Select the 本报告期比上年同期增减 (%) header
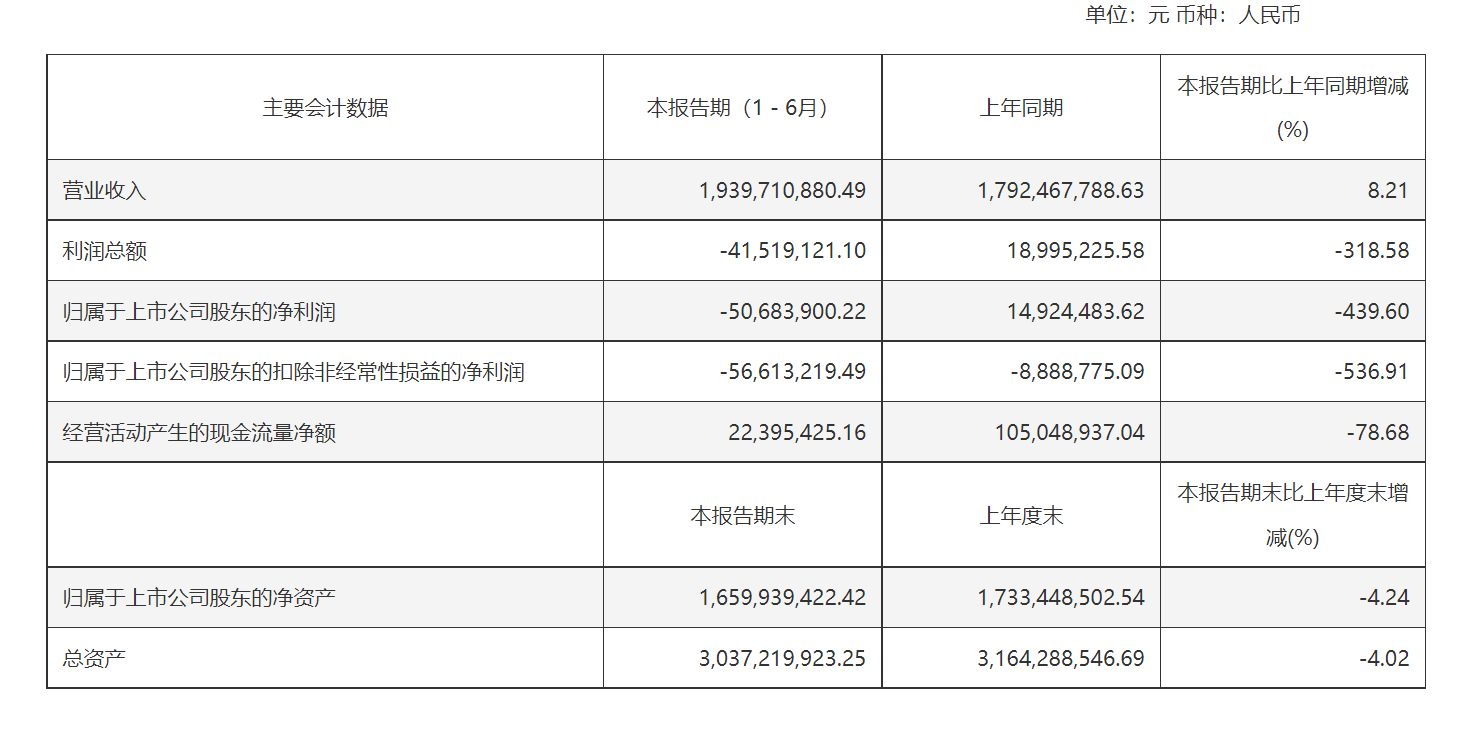Viewport: 1482px width, 732px height. 1293,108
